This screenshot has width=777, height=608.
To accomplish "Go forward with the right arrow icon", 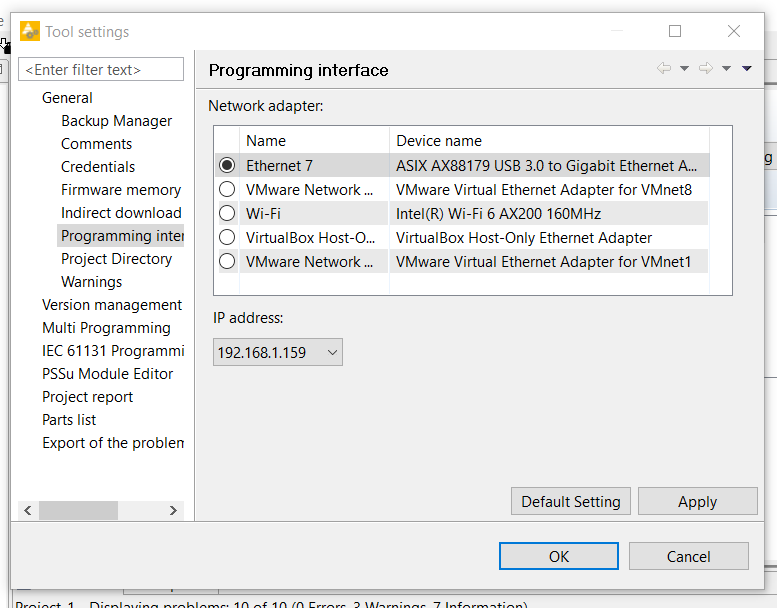I will 706,68.
